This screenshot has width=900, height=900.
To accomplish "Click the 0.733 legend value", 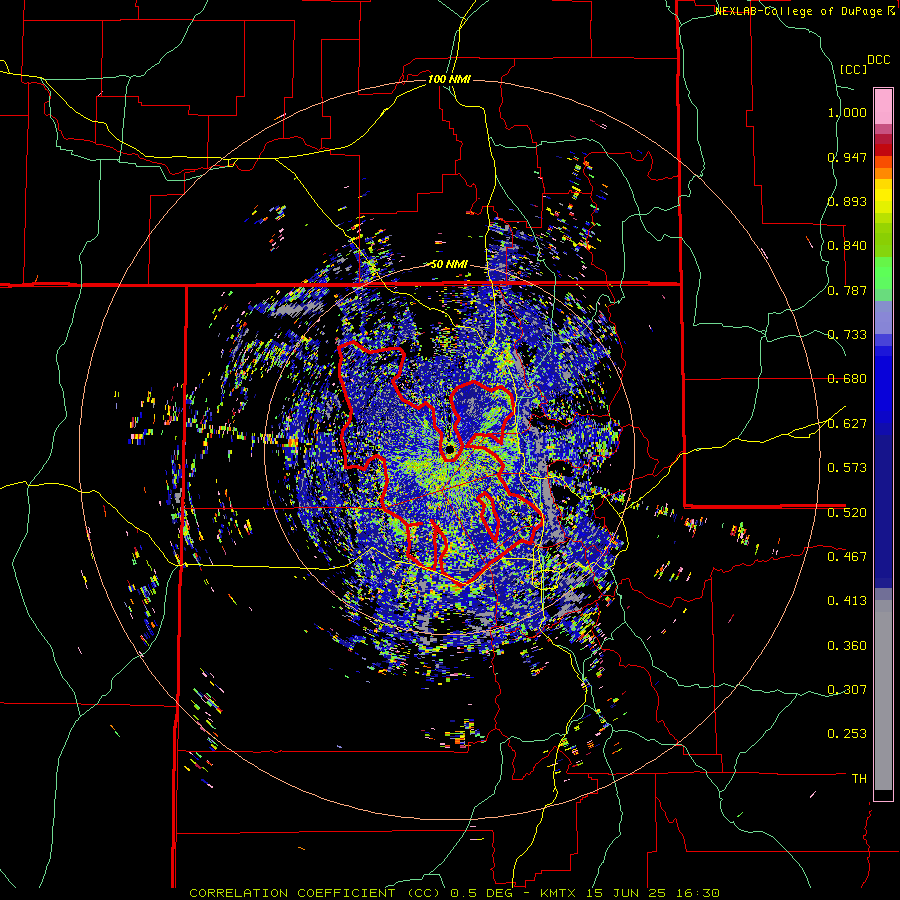I will 847,334.
